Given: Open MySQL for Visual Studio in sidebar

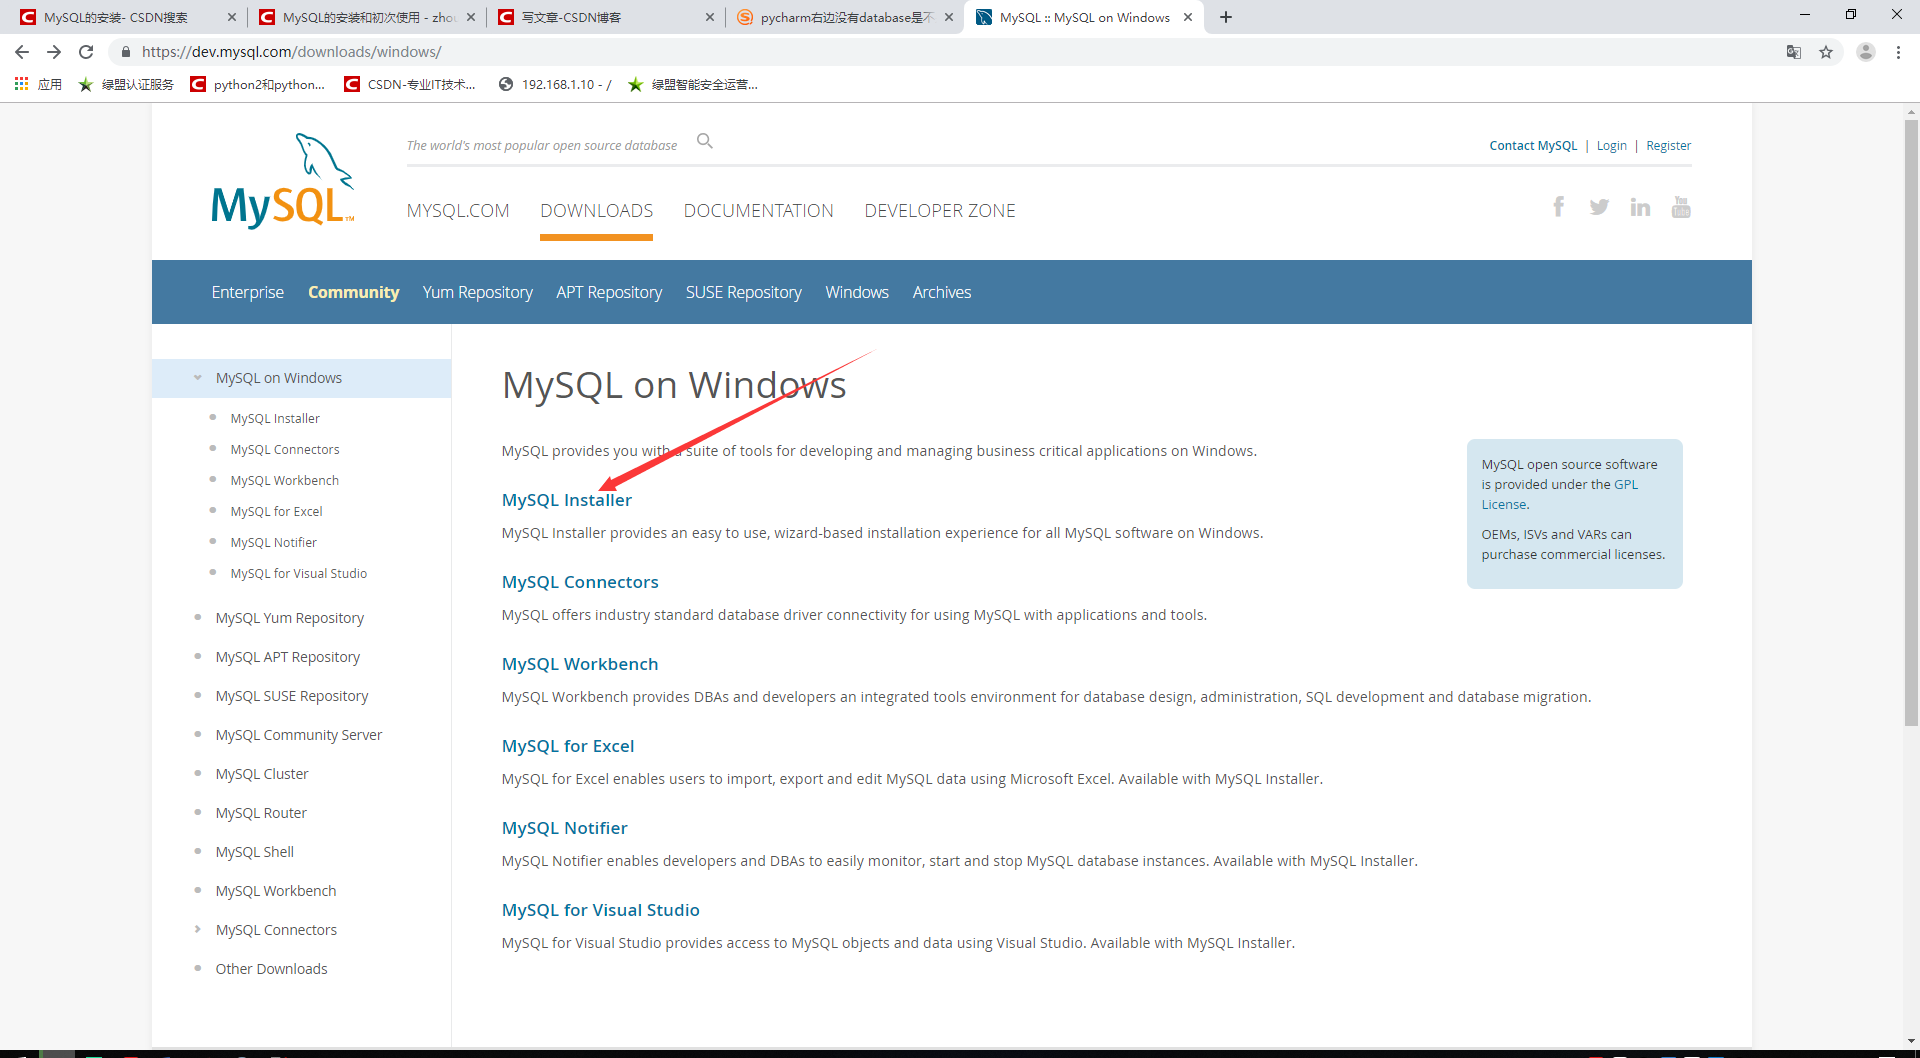Looking at the screenshot, I should pyautogui.click(x=298, y=574).
